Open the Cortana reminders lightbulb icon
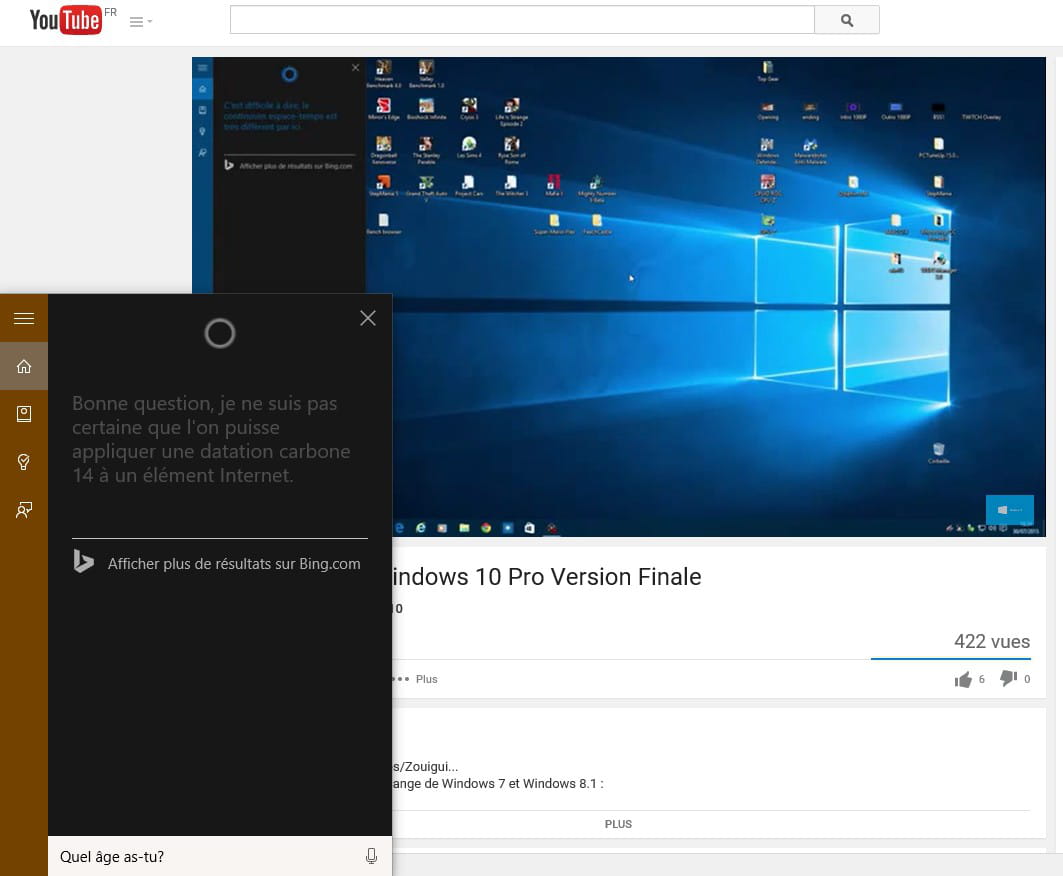1063x876 pixels. click(x=24, y=462)
